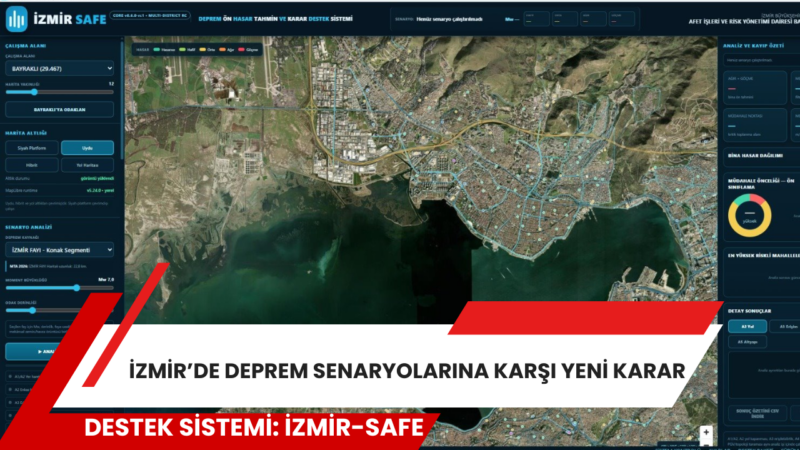This screenshot has width=800, height=450.
Task: Click the 'Mw 7,0' magnitude value
Action: pyautogui.click(x=106, y=280)
